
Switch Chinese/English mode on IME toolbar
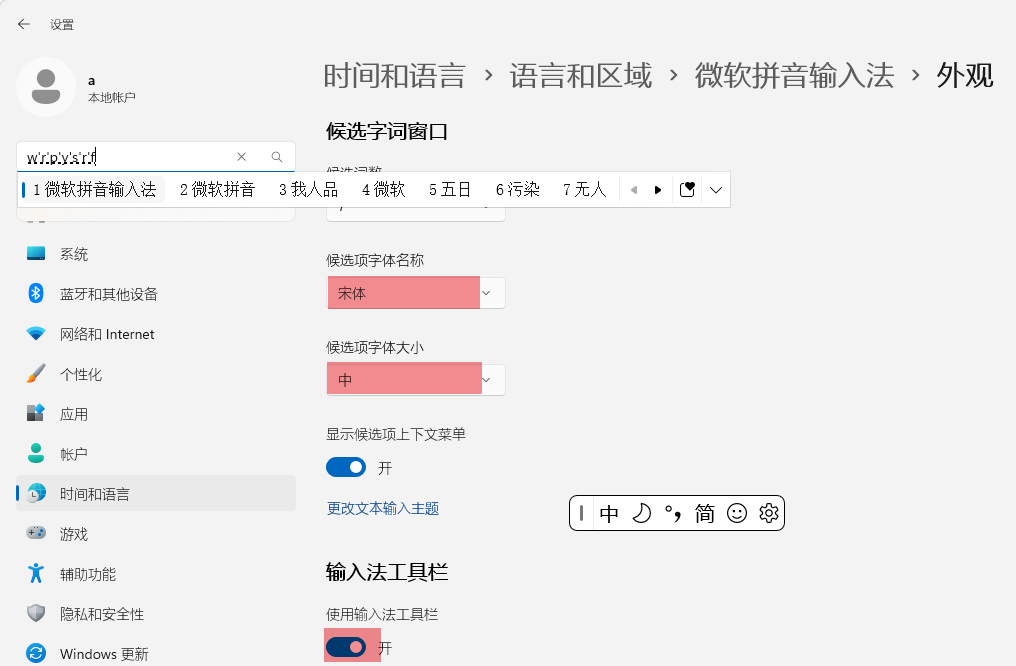(x=609, y=514)
